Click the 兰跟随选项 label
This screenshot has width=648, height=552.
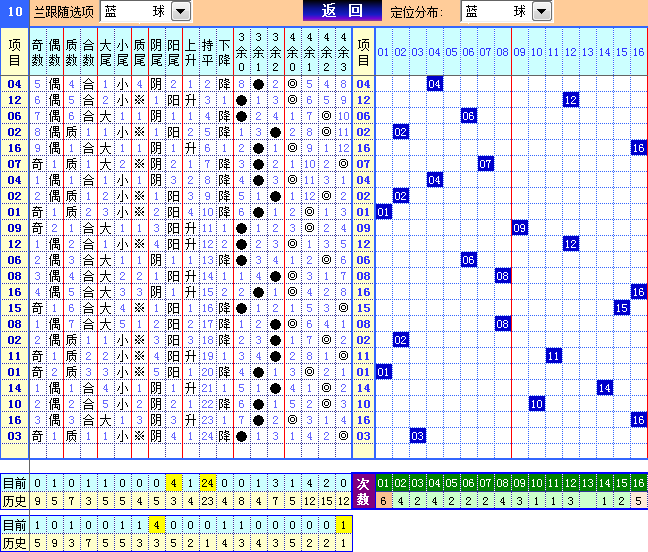coord(64,12)
